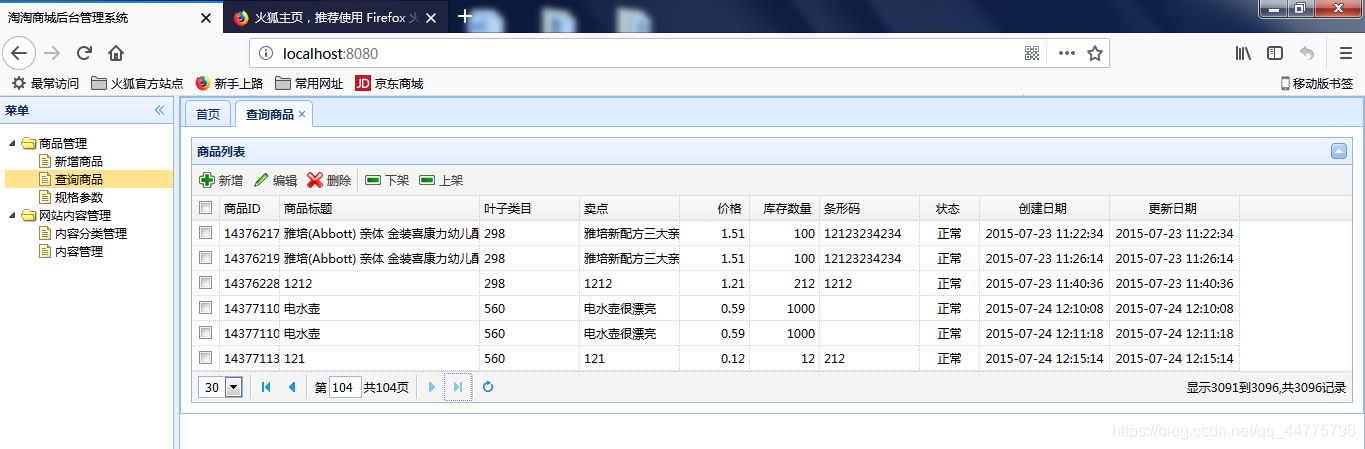1365x449 pixels.
Task: Open the 最常访问 bookmark
Action: coord(45,83)
